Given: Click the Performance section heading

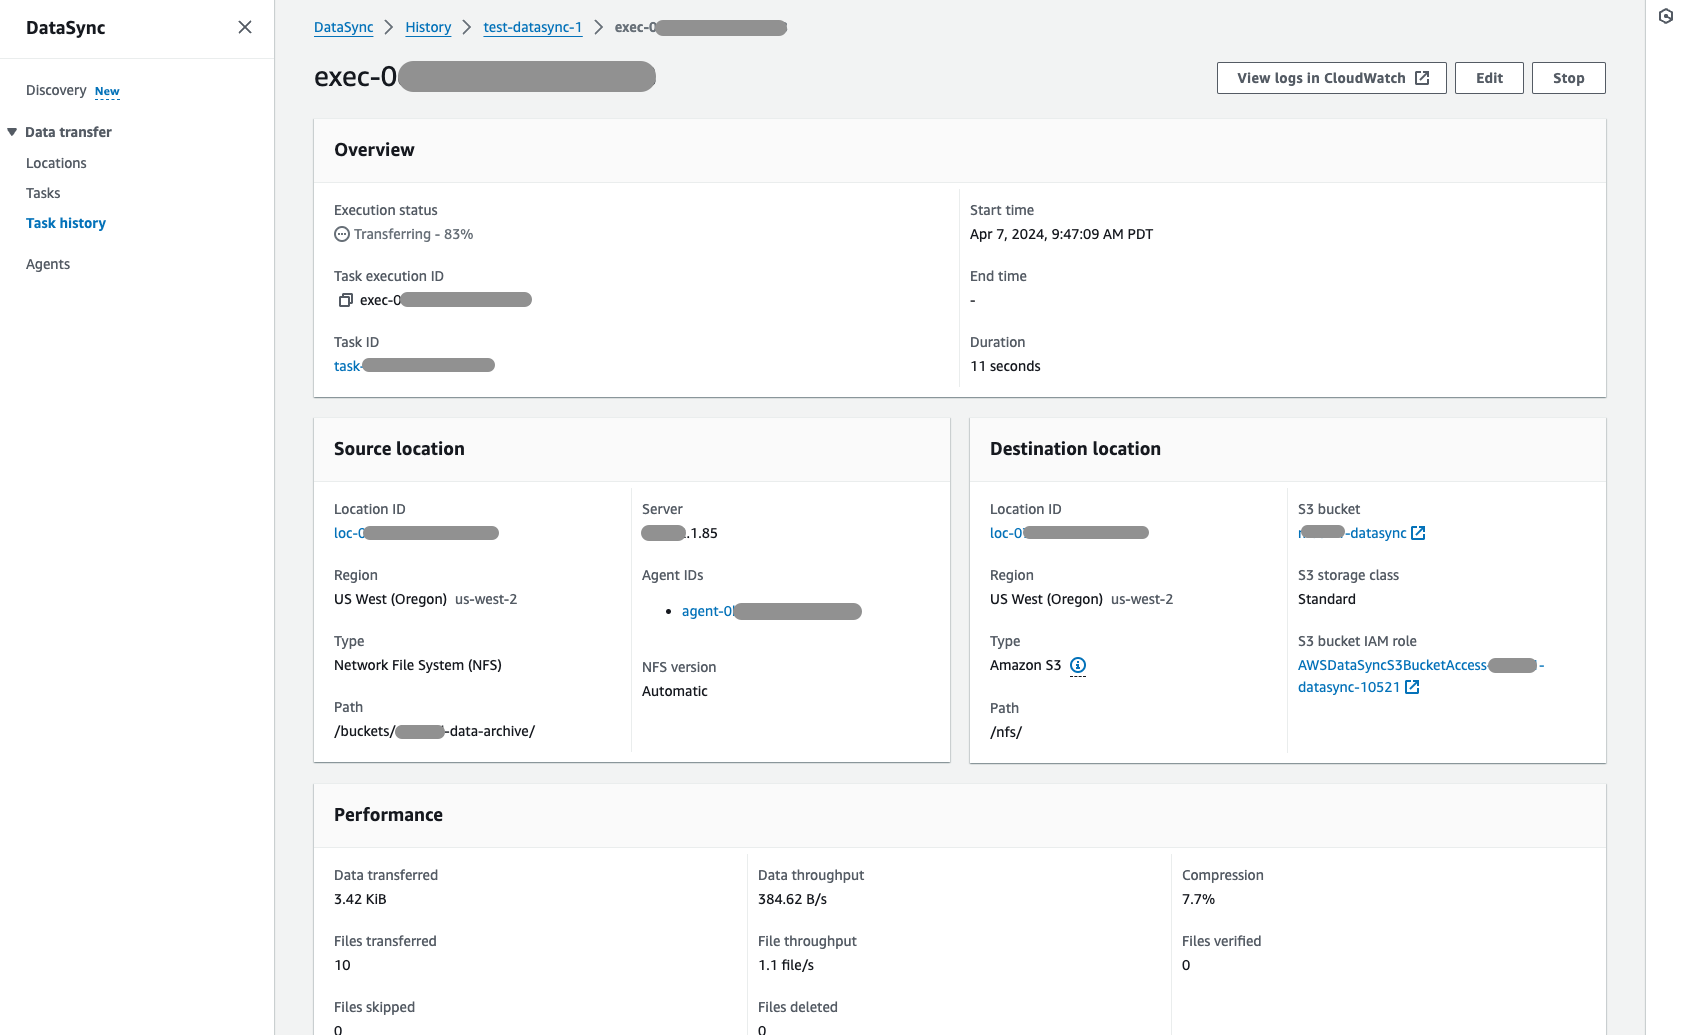Looking at the screenshot, I should point(388,815).
